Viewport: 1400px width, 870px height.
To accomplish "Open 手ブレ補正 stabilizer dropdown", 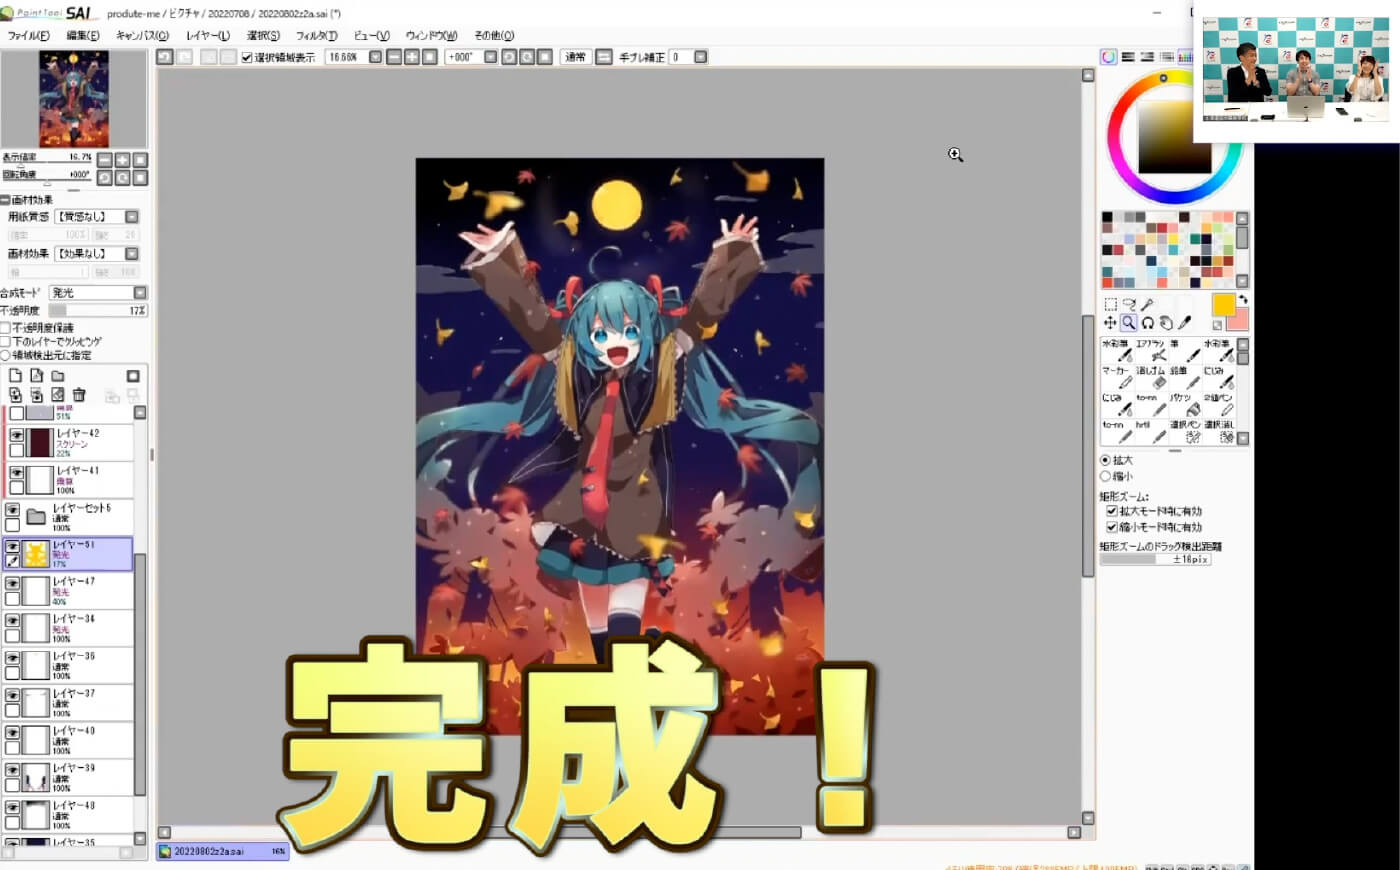I will coord(700,57).
